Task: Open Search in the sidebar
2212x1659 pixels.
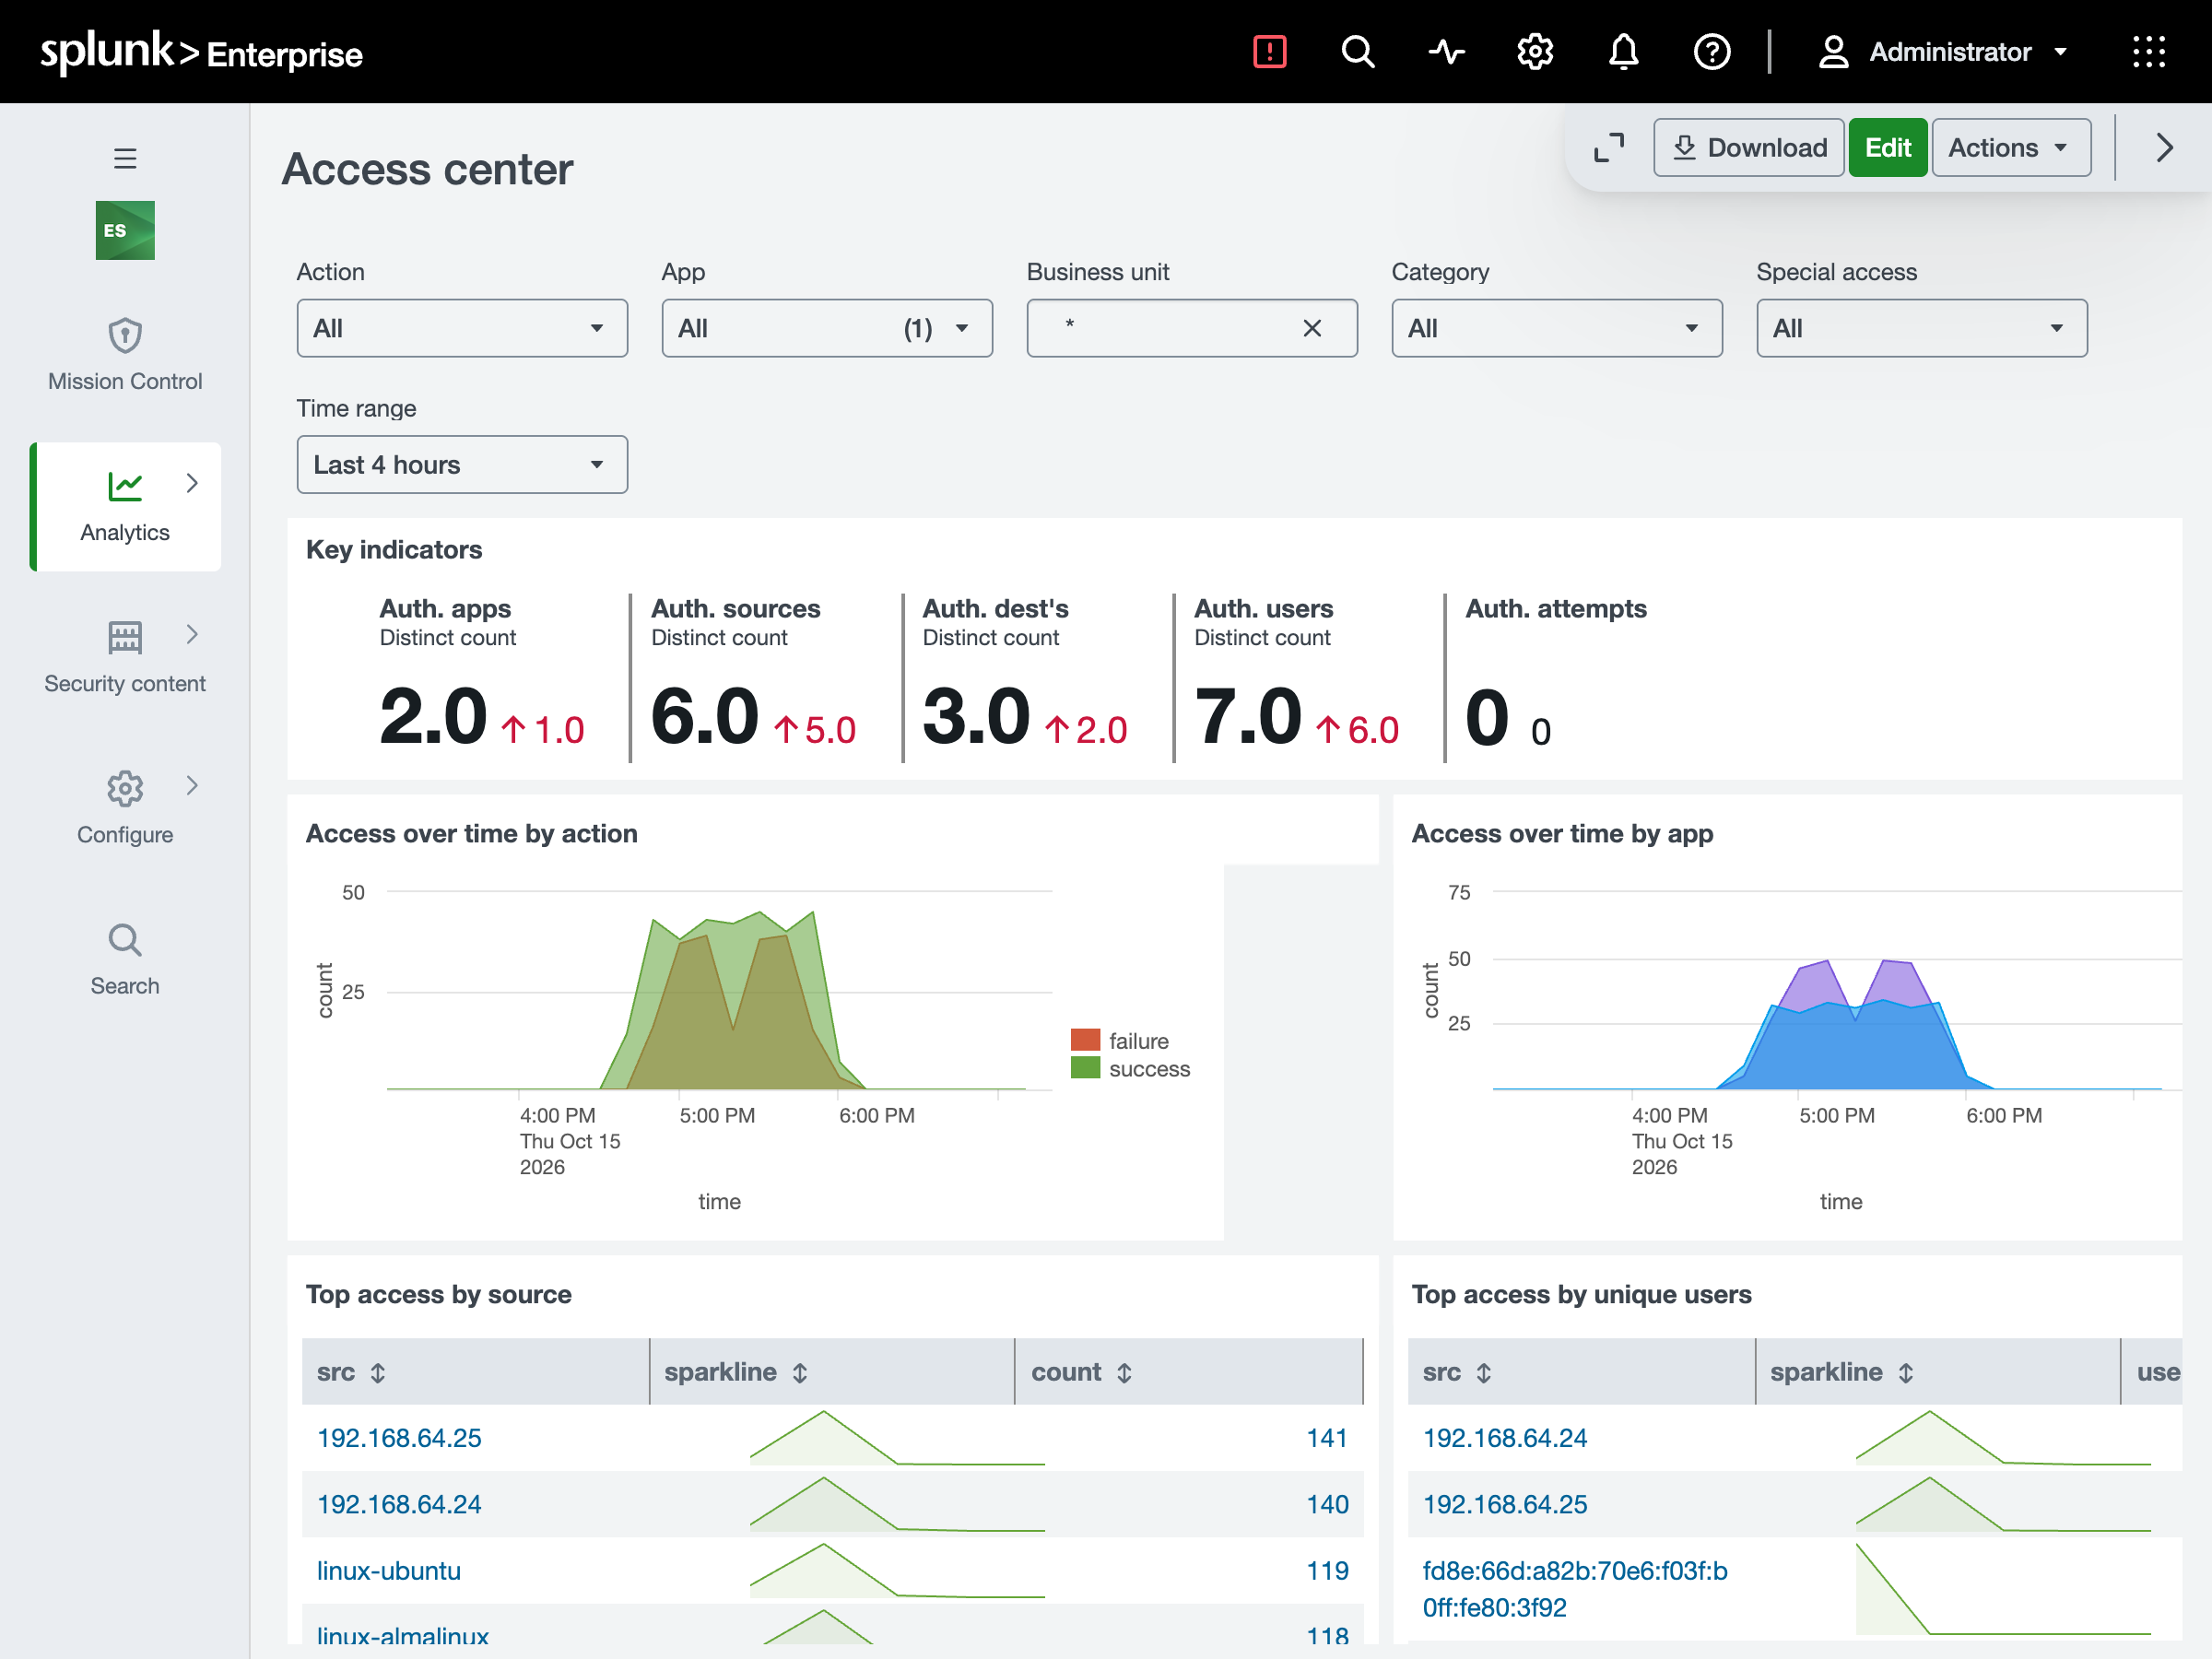Action: 125,960
